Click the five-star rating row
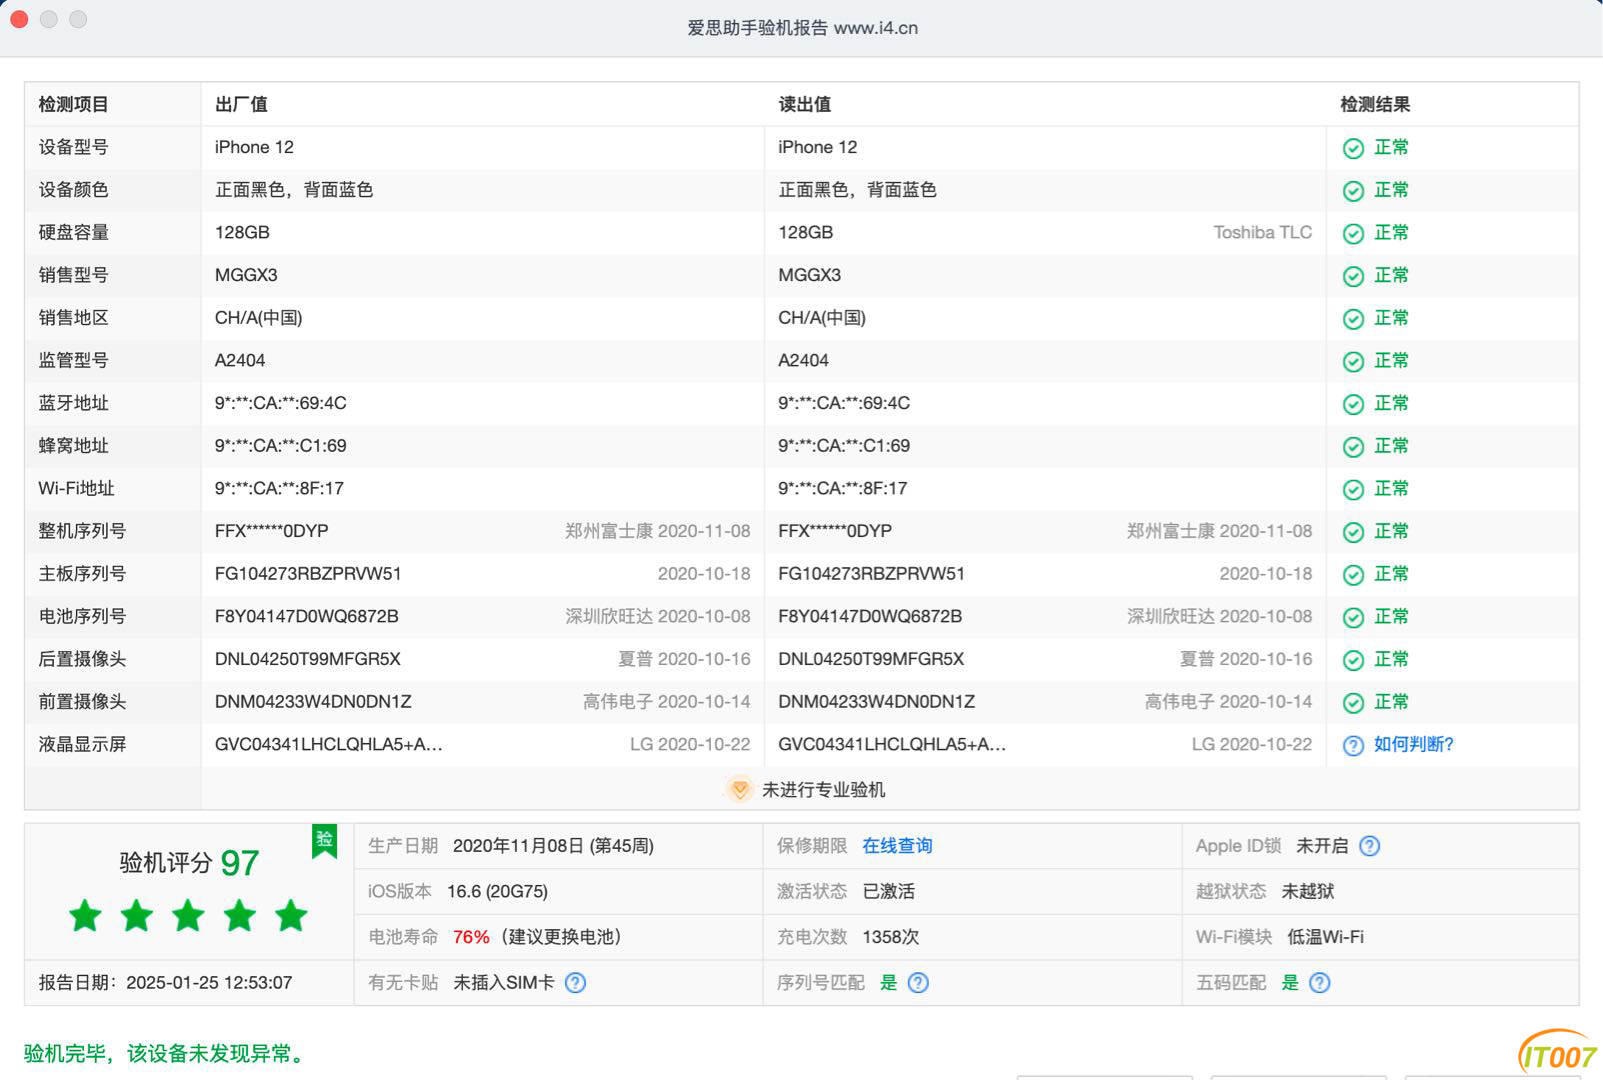Screen dimensions: 1603x1080 coord(188,915)
